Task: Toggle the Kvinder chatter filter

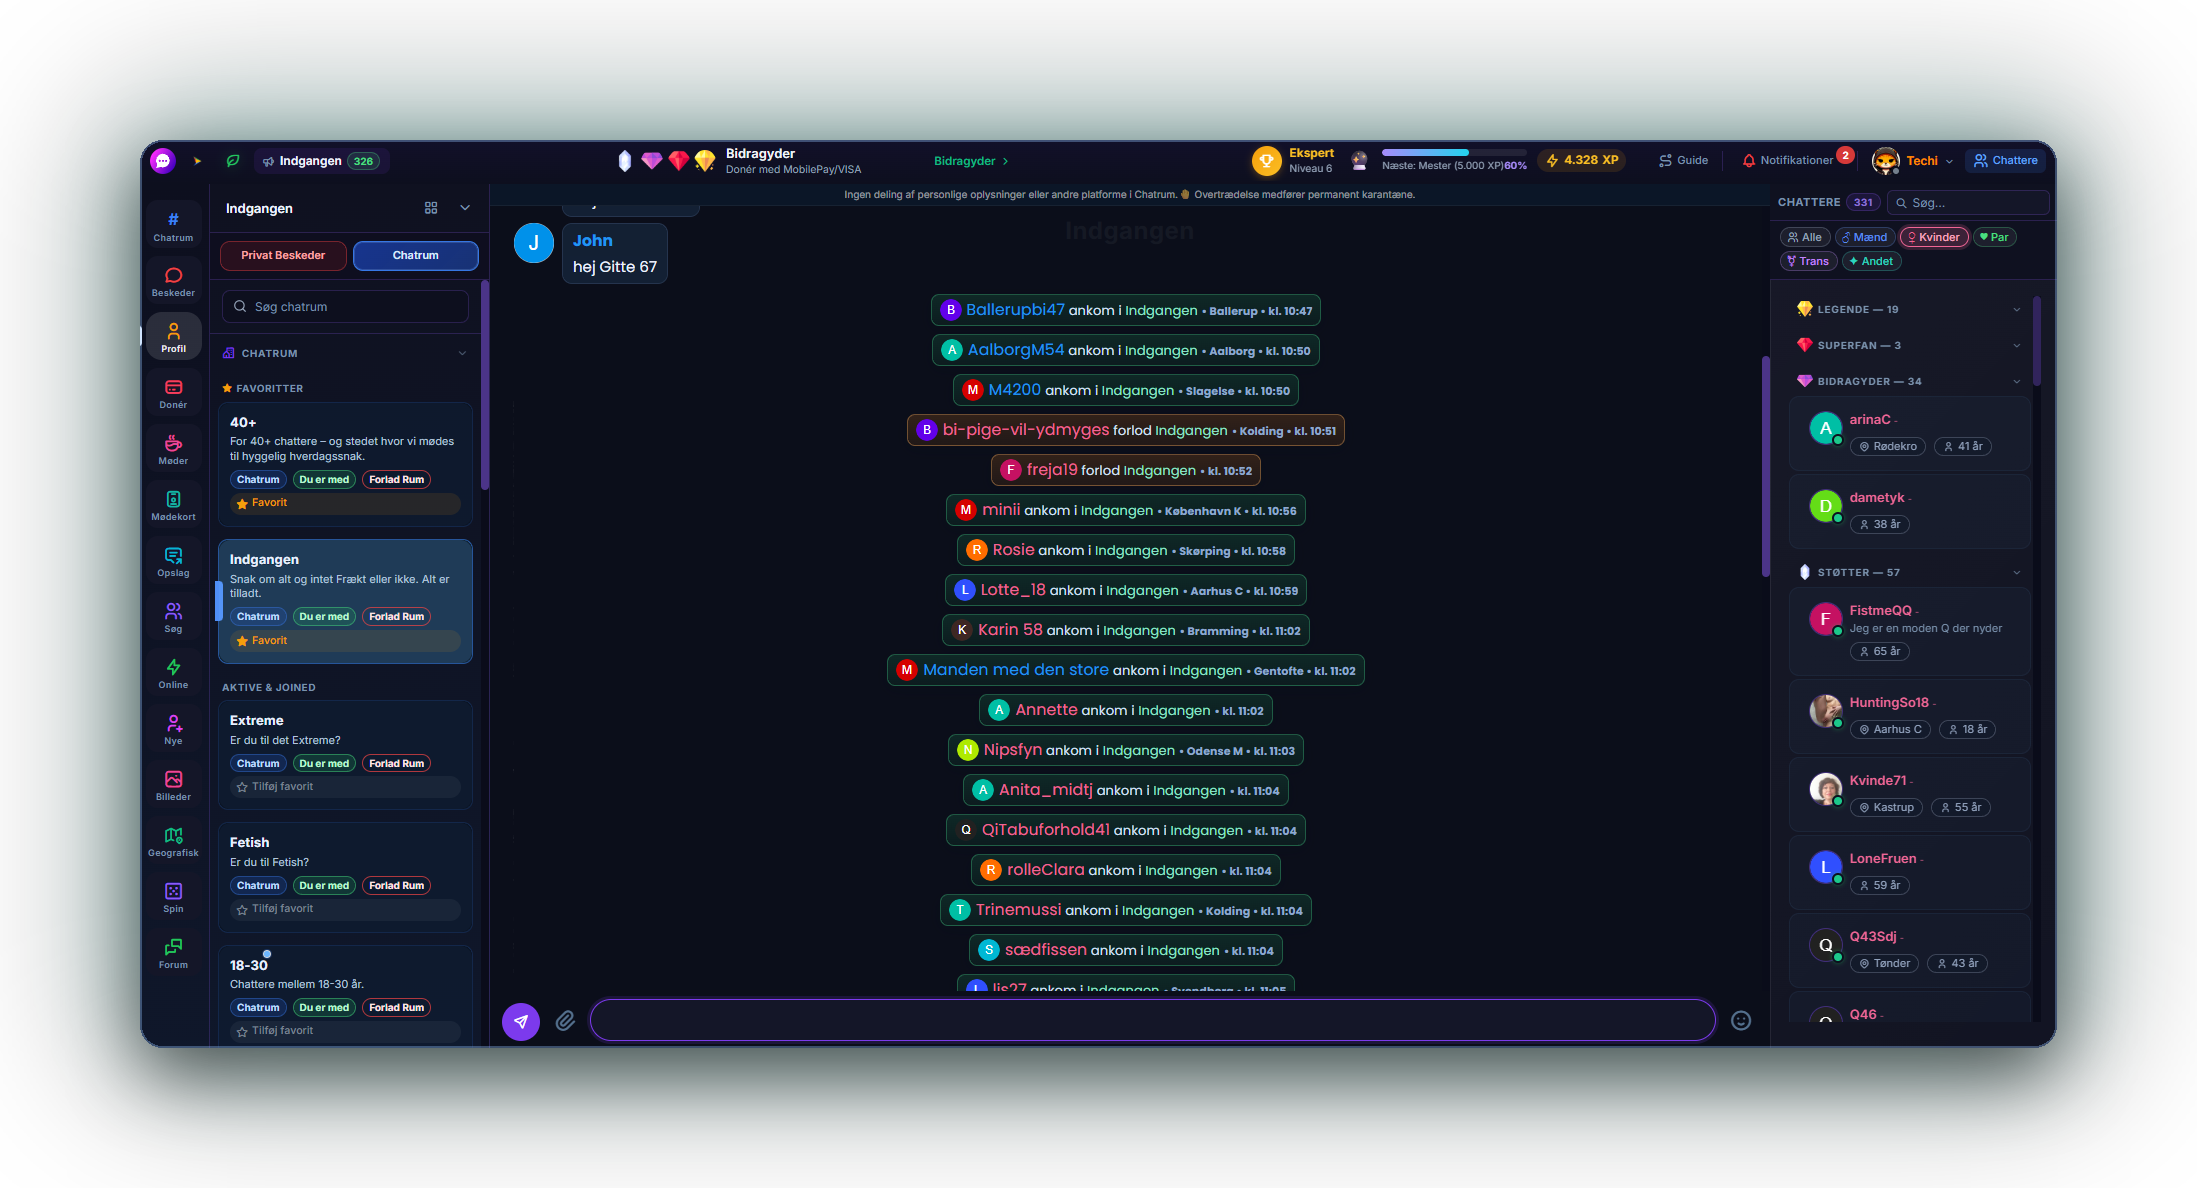Action: [x=1934, y=237]
